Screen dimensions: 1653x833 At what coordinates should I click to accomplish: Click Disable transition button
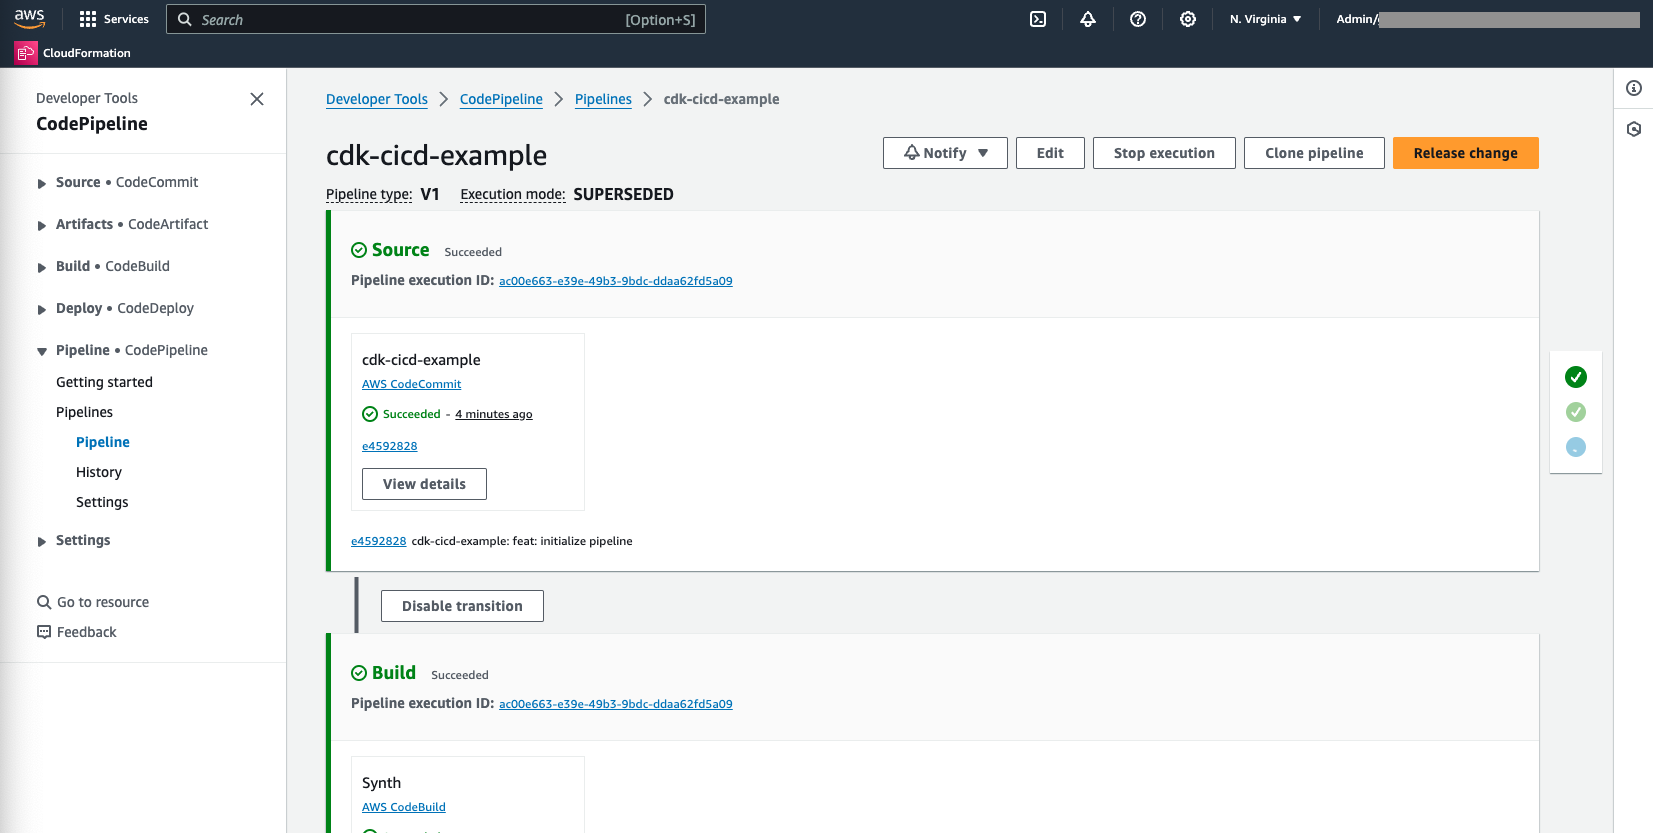pos(462,606)
